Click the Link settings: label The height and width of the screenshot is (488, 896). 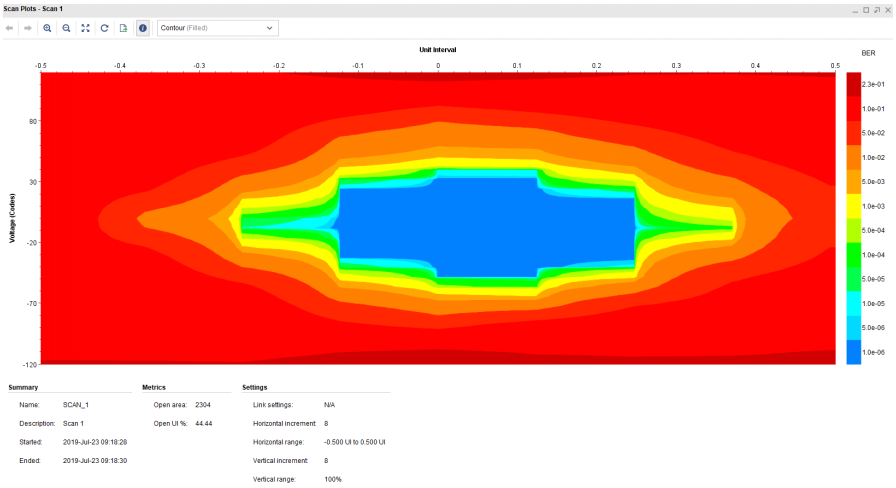(273, 405)
